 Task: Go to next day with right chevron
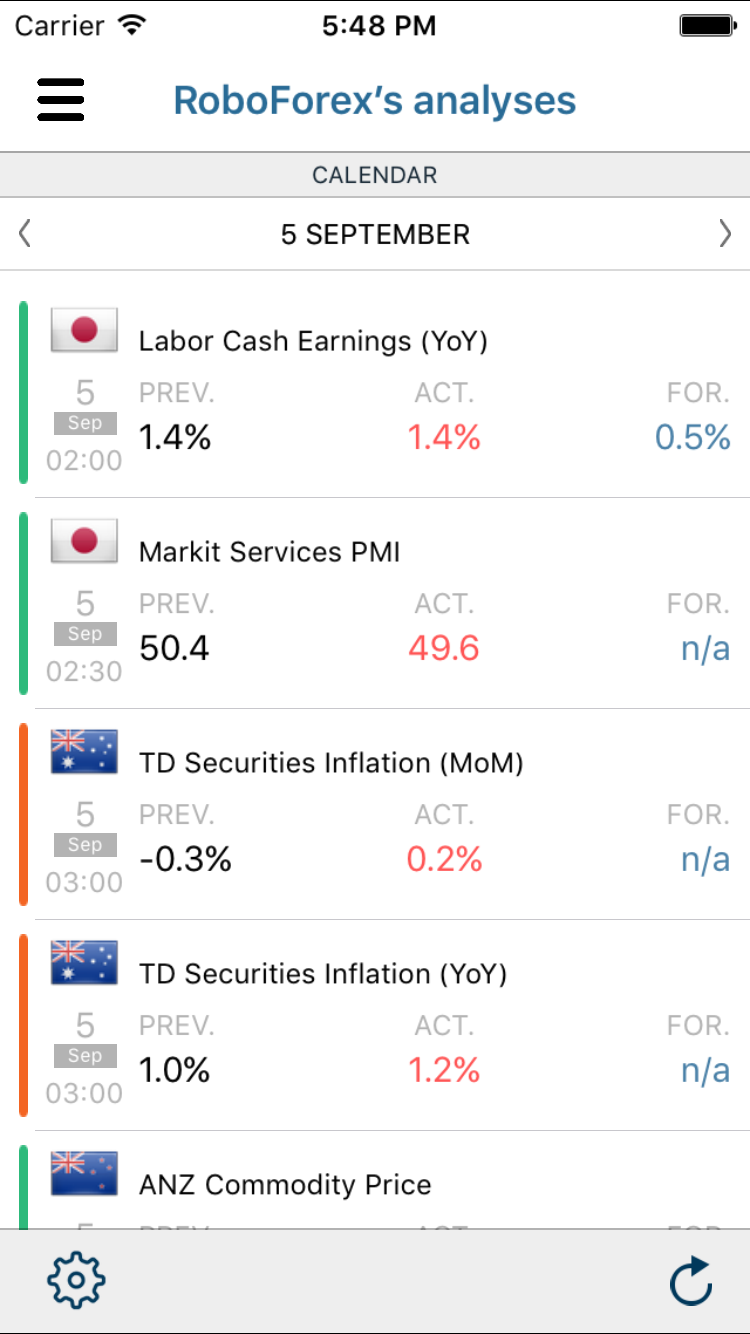coord(725,234)
